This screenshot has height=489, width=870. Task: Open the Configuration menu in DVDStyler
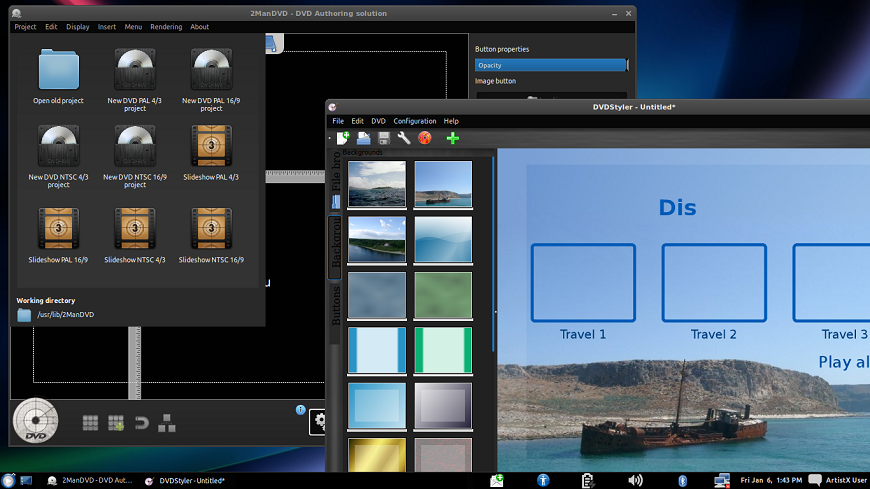[x=414, y=121]
